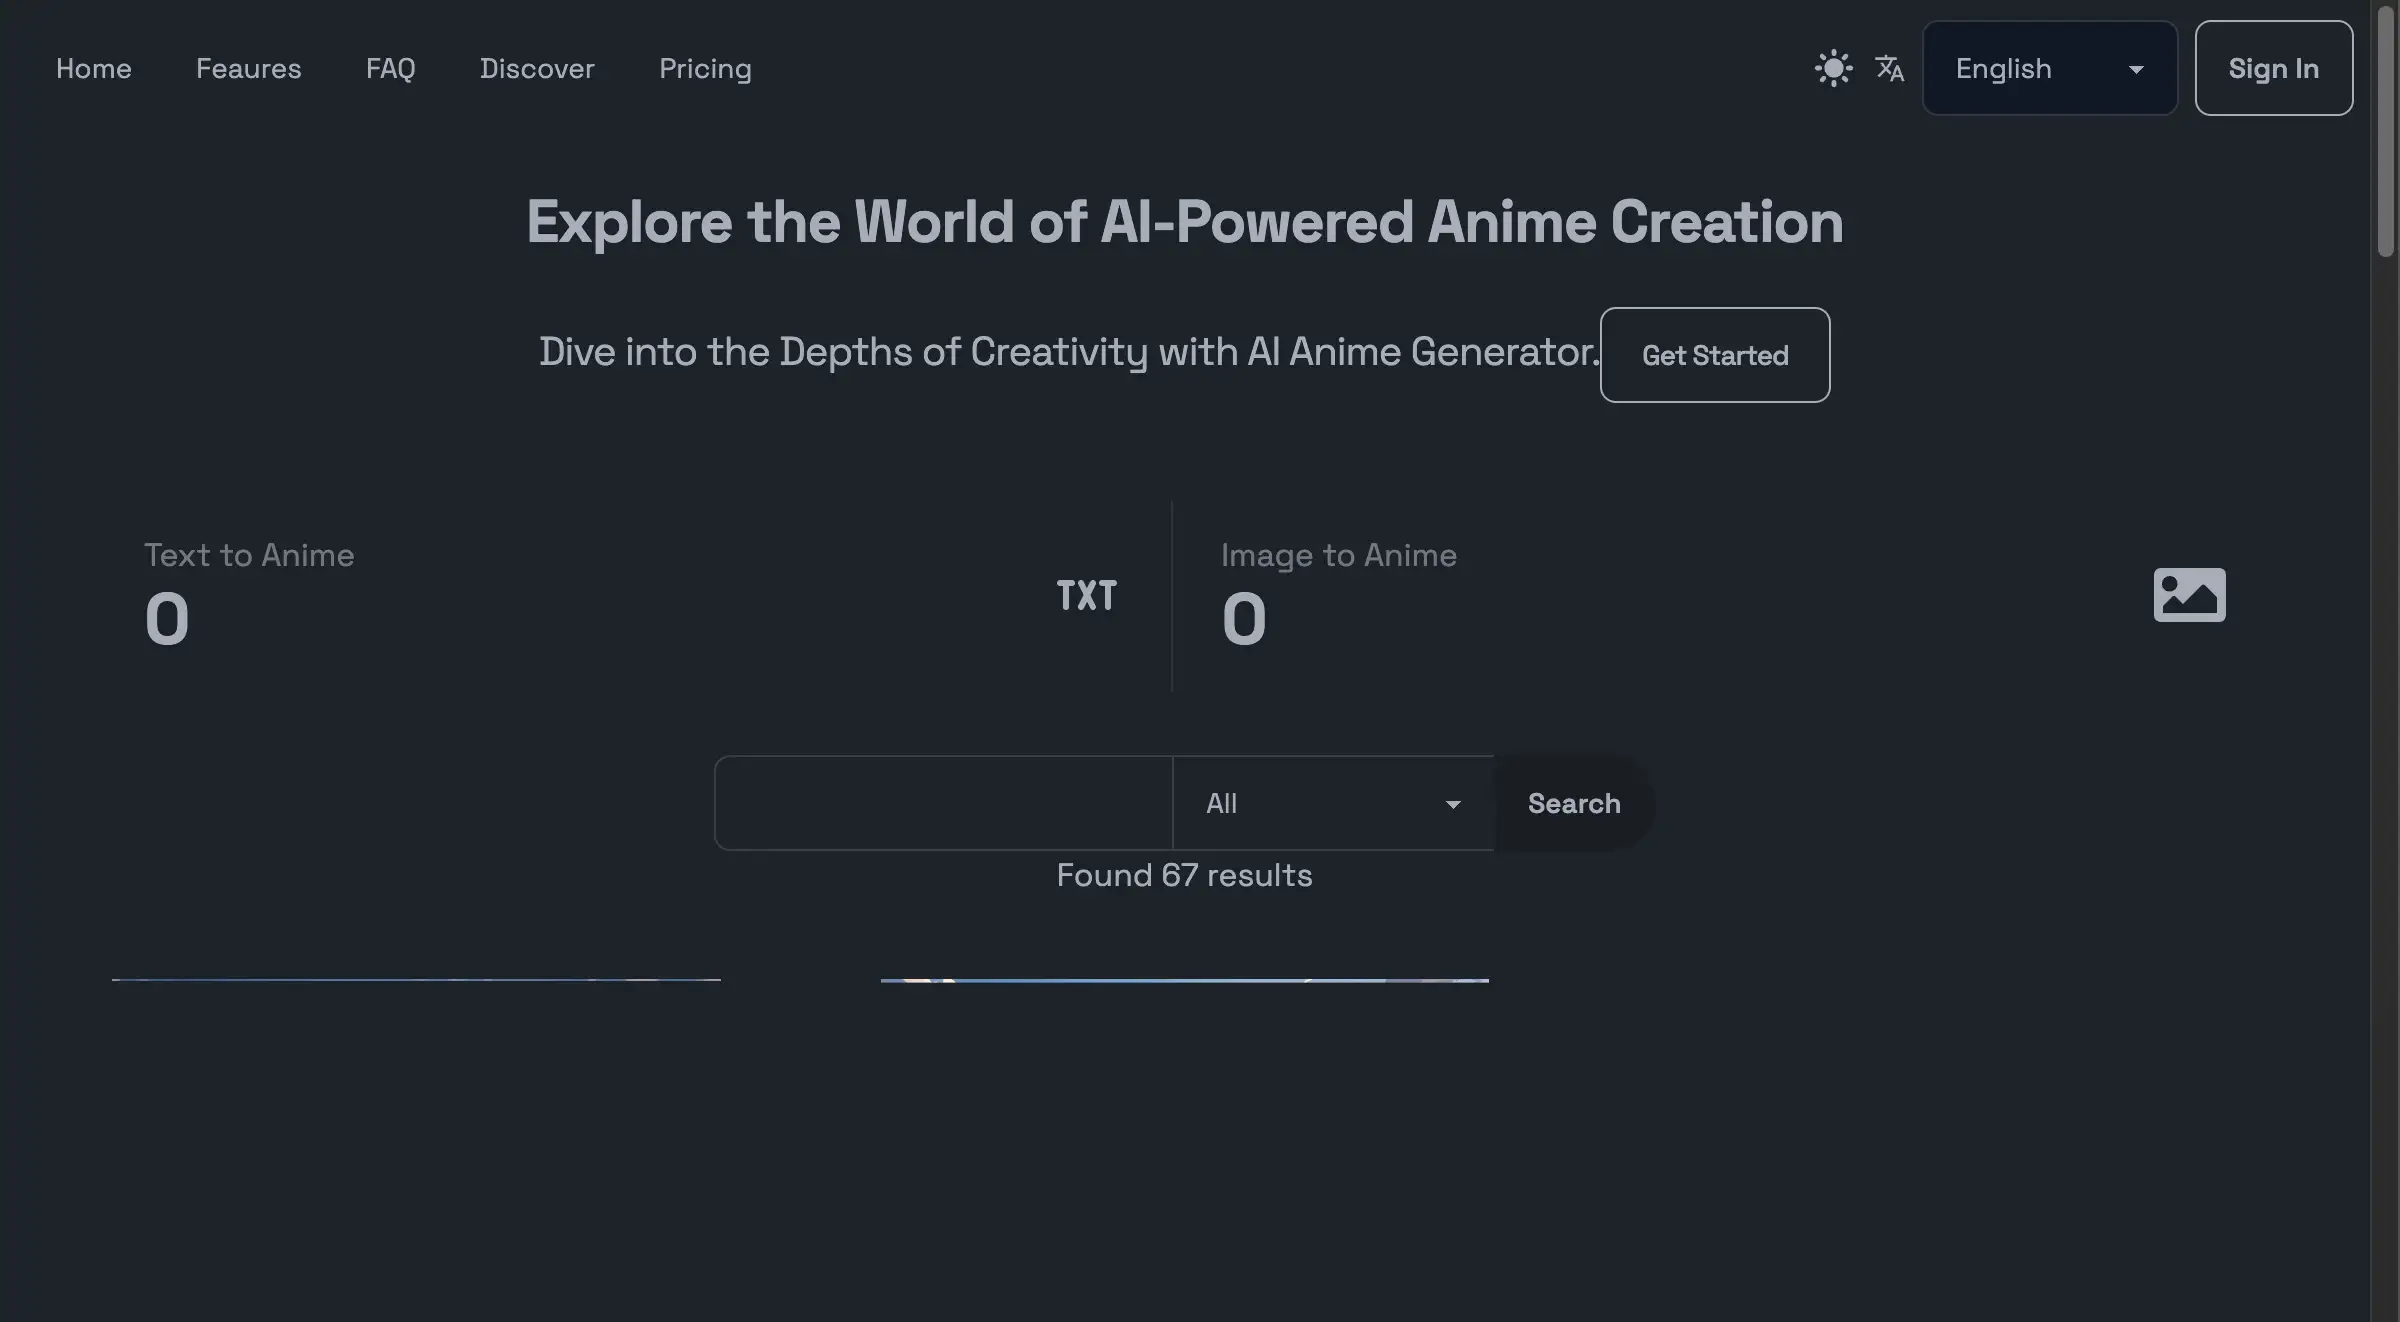
Task: Click the Get Started button
Action: coord(1713,353)
